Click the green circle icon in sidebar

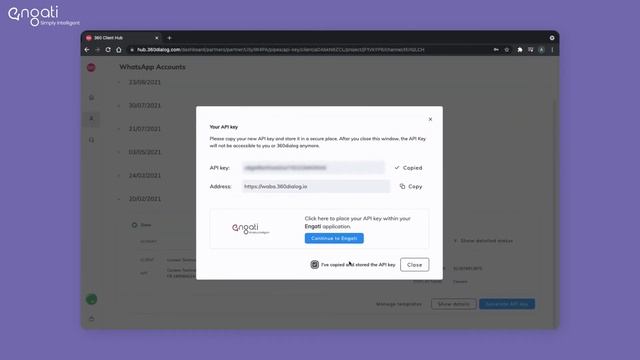pyautogui.click(x=91, y=299)
